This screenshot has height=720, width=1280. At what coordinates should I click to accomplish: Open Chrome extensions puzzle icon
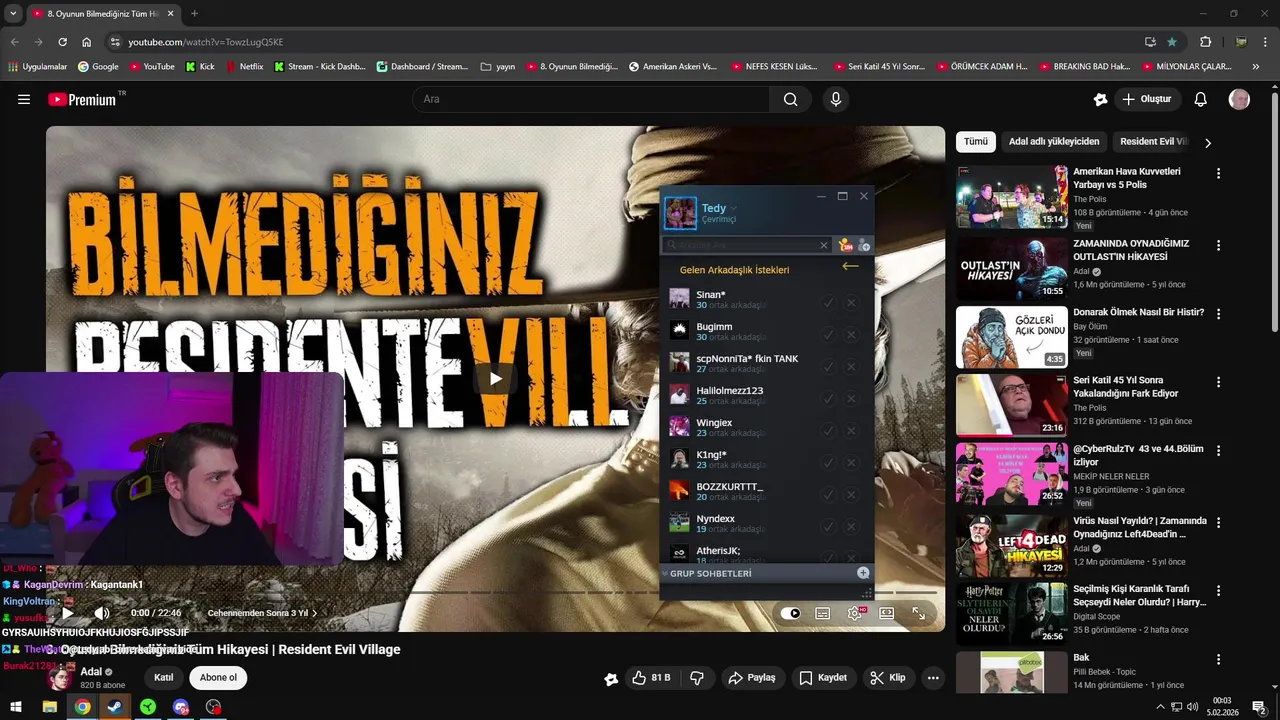pyautogui.click(x=1205, y=42)
